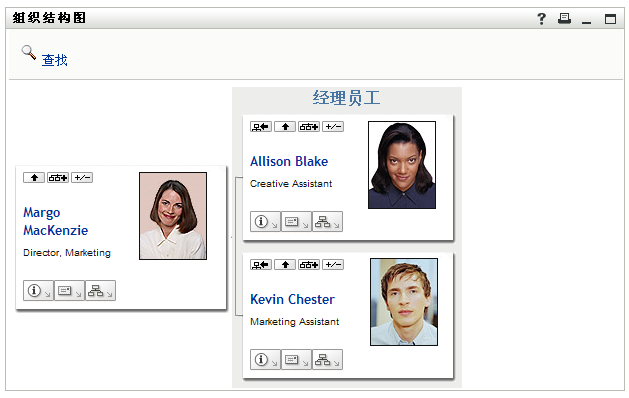Click the magnifying glass search icon
This screenshot has height=398, width=629.
click(x=28, y=53)
